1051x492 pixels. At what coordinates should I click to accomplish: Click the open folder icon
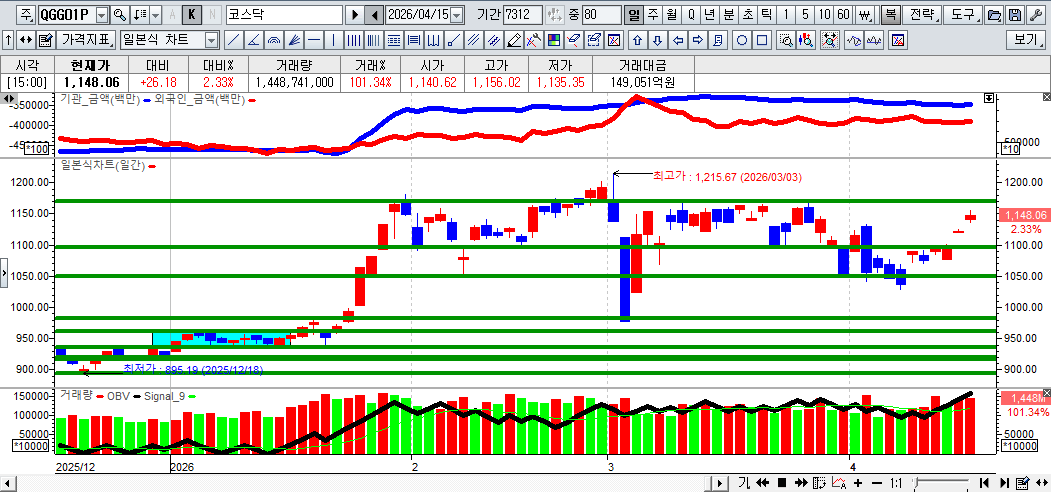pyautogui.click(x=993, y=15)
